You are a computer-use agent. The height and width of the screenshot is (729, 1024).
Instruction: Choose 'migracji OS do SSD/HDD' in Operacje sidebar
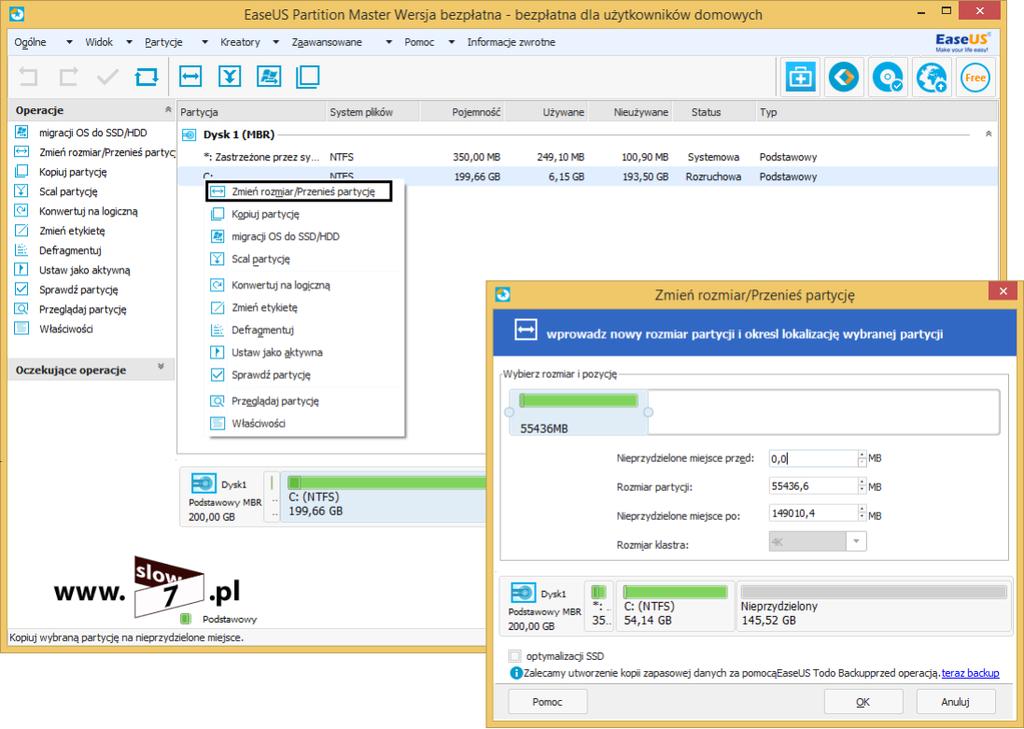pyautogui.click(x=93, y=133)
